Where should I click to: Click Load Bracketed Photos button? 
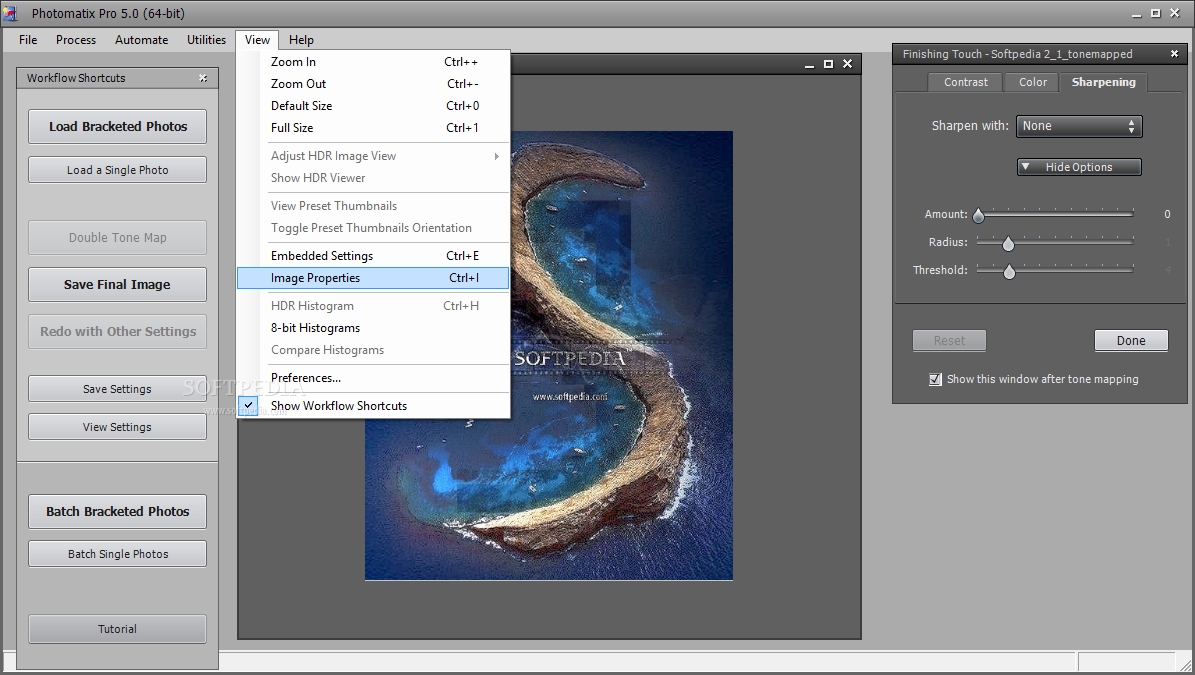pos(117,126)
